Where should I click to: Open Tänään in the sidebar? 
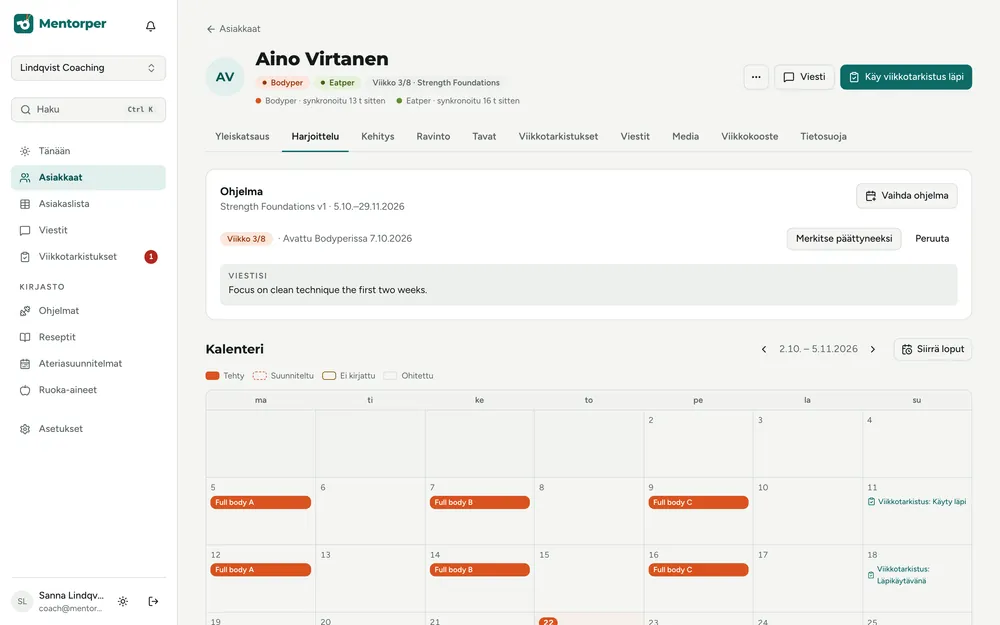(x=88, y=151)
